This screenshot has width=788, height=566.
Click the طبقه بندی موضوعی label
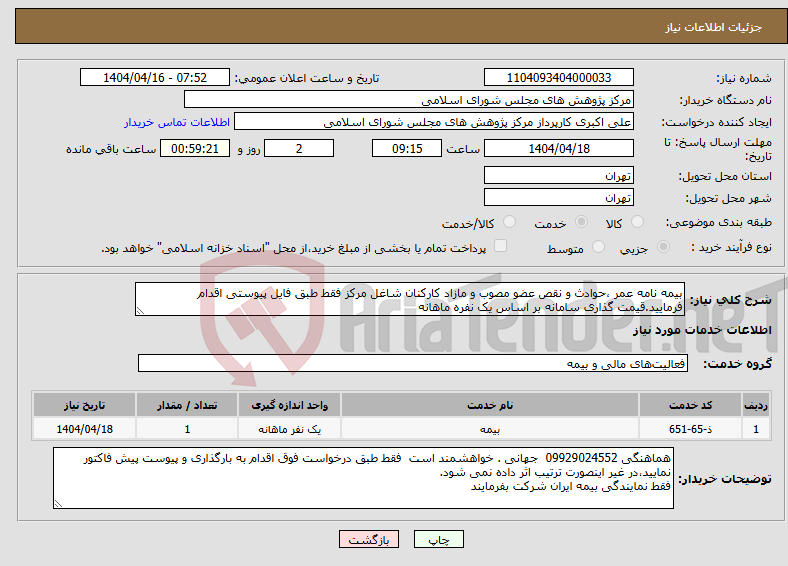(719, 222)
